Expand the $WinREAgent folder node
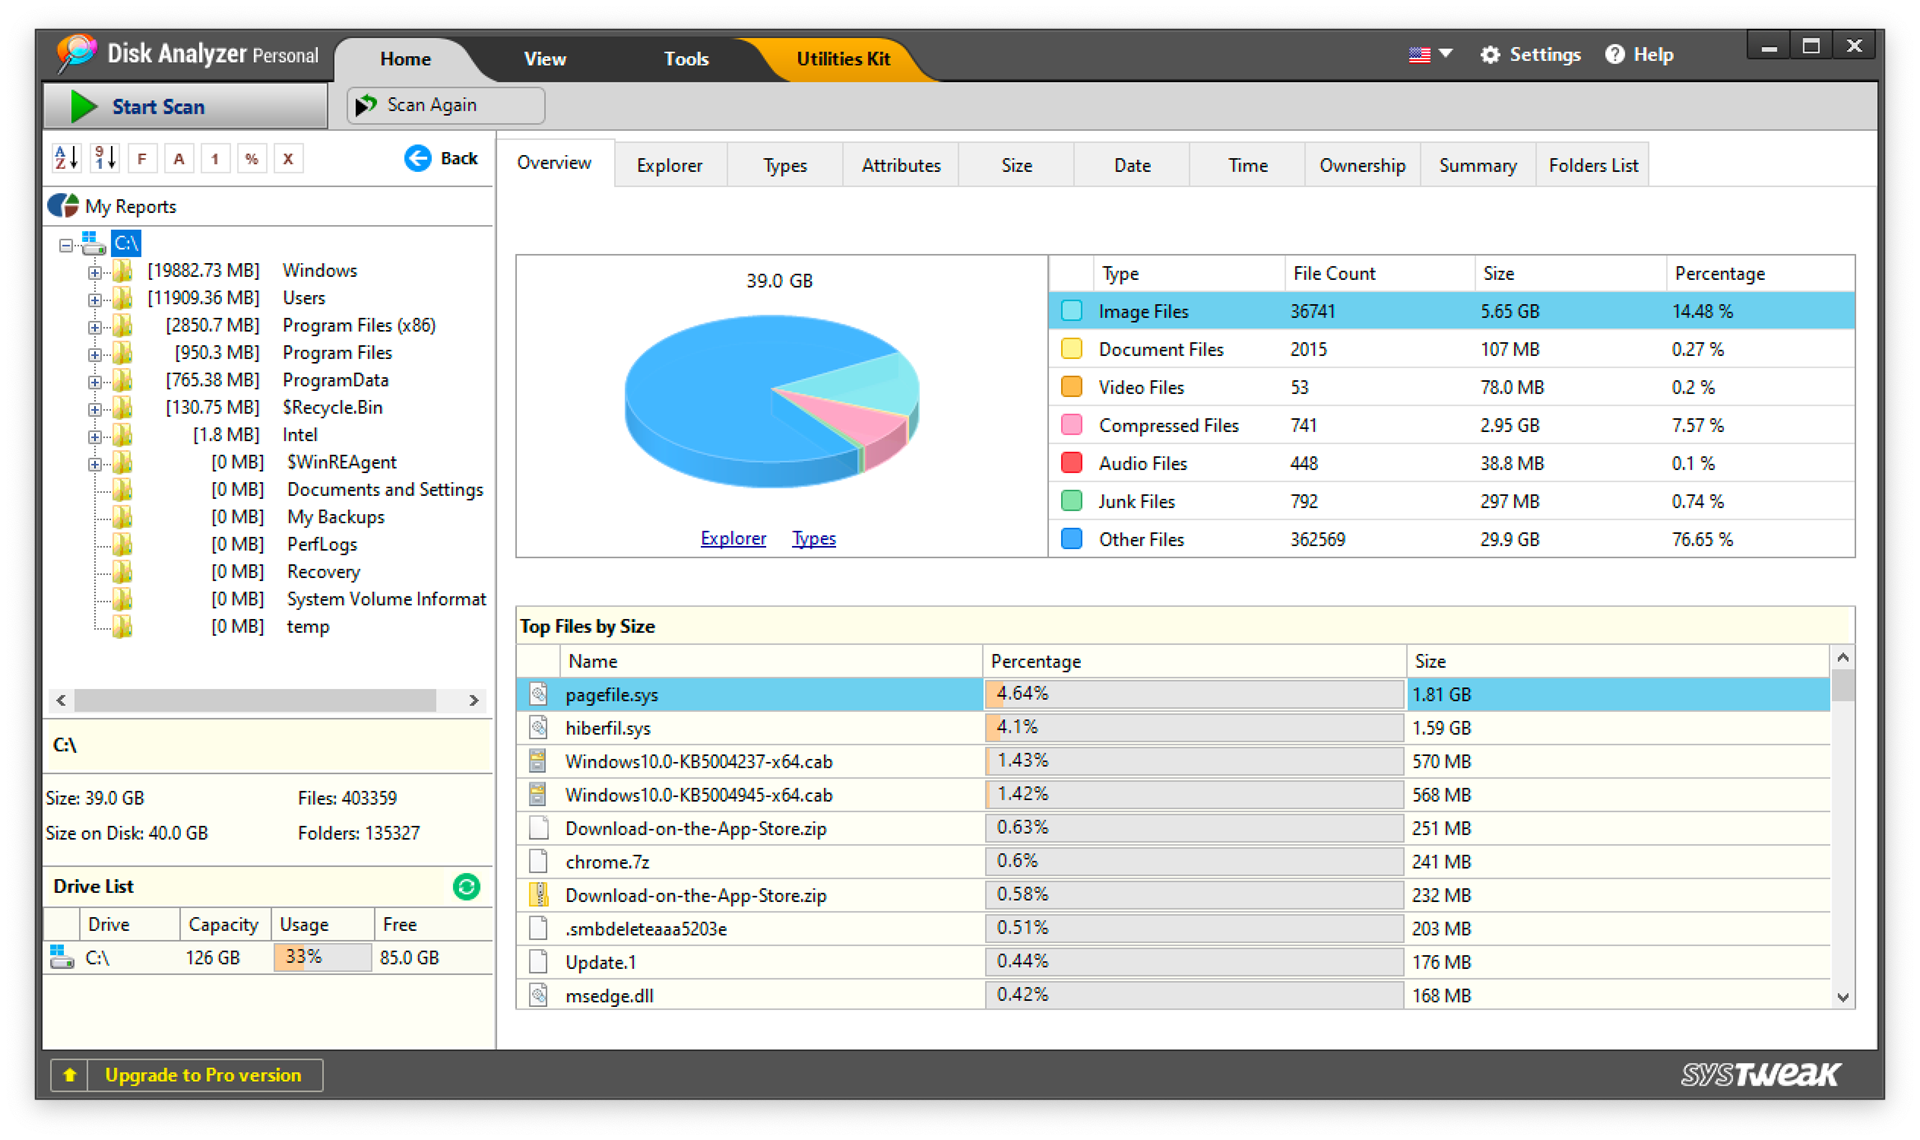The image size is (1920, 1140). click(94, 463)
